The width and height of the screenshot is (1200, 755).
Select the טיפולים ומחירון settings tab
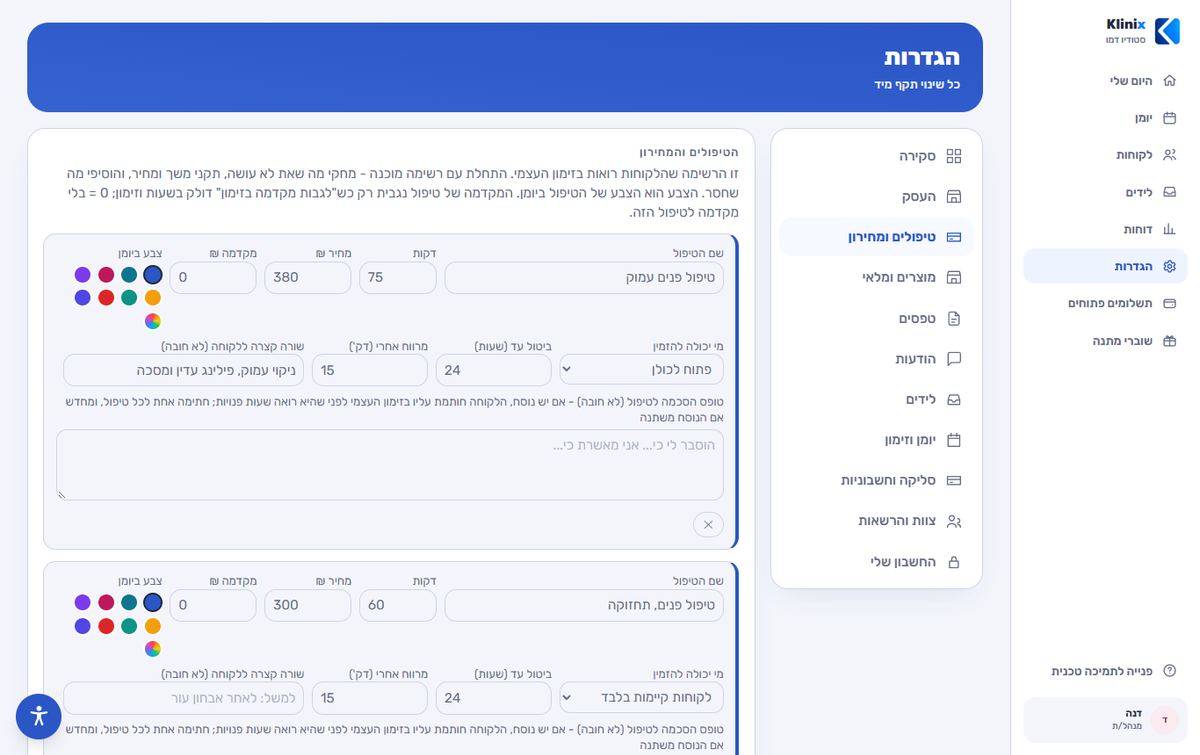pyautogui.click(x=876, y=237)
